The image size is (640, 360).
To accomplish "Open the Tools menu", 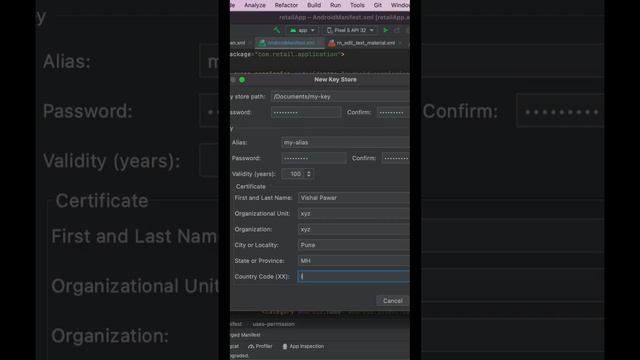I will click(x=357, y=5).
